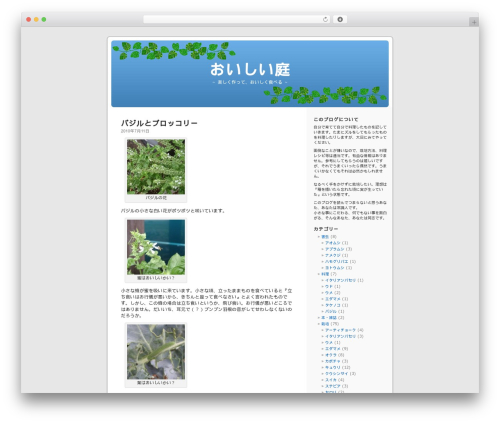The image size is (500, 423).
Task: Open the ステビア (3) category
Action: pos(333,386)
